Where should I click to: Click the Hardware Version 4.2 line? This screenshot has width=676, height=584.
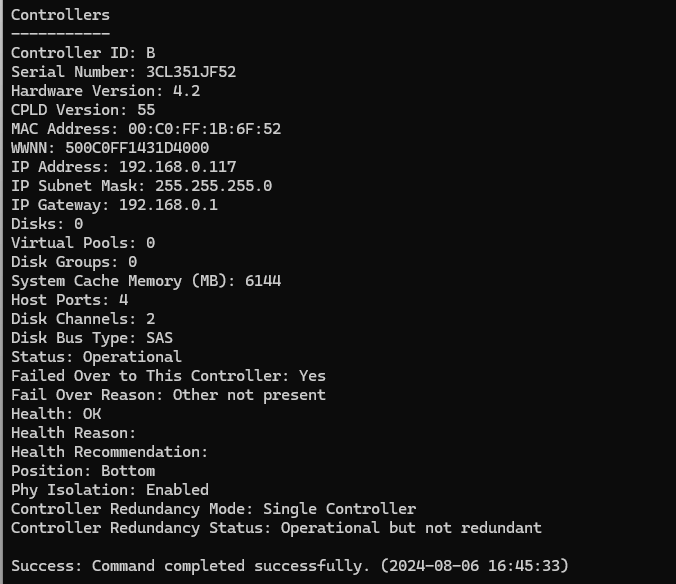[105, 91]
